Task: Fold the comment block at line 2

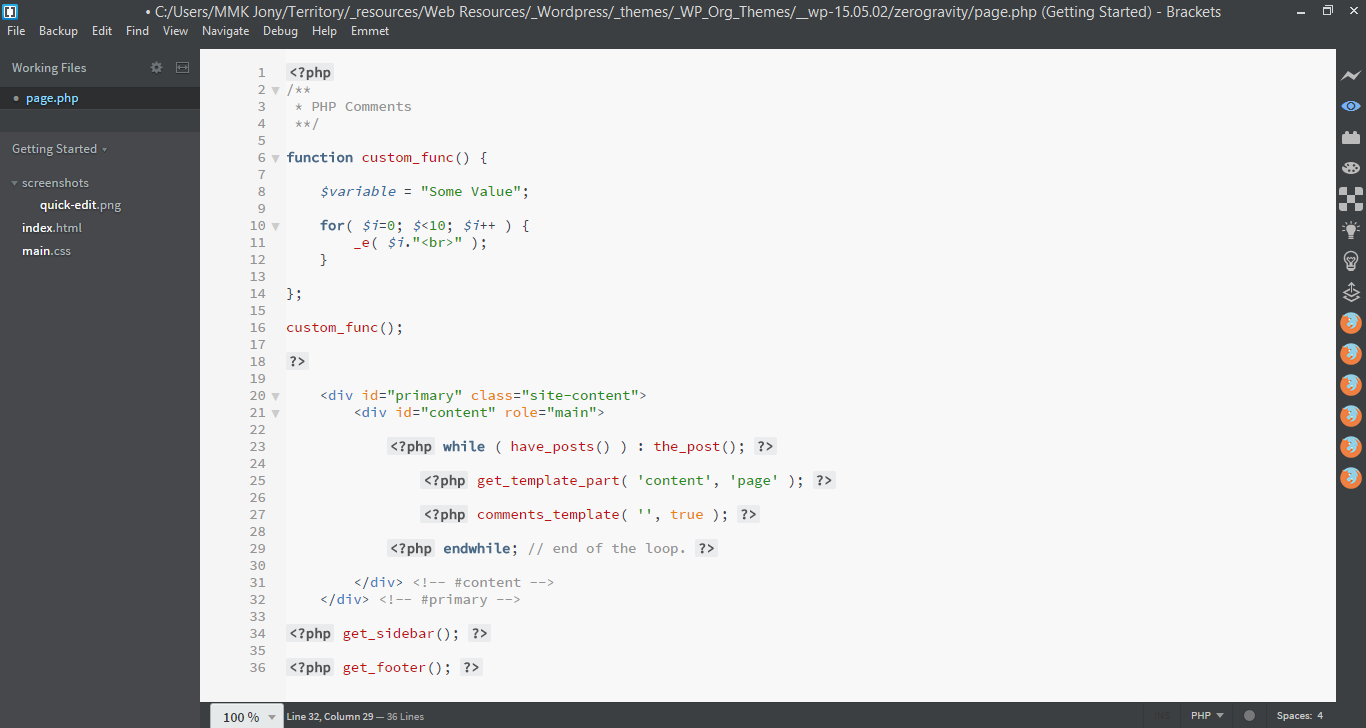Action: click(276, 90)
